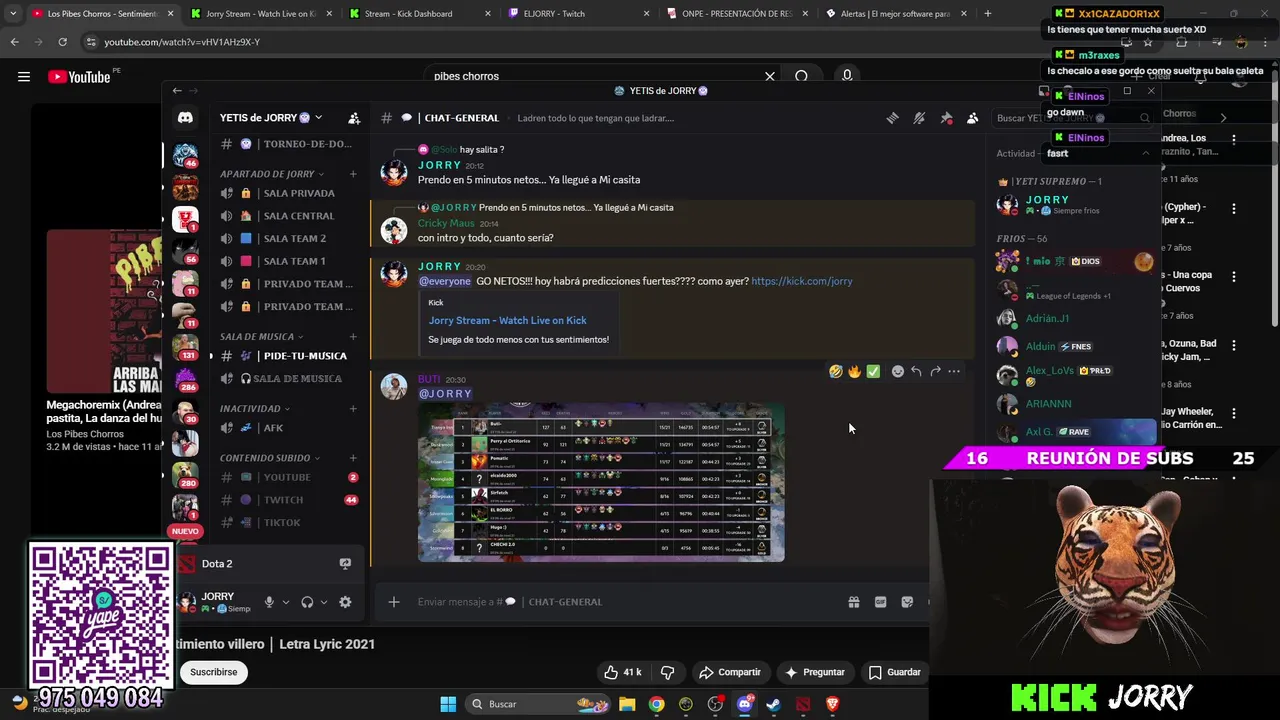Click the Suscribirse button on YouTube
The width and height of the screenshot is (1280, 720).
click(213, 672)
